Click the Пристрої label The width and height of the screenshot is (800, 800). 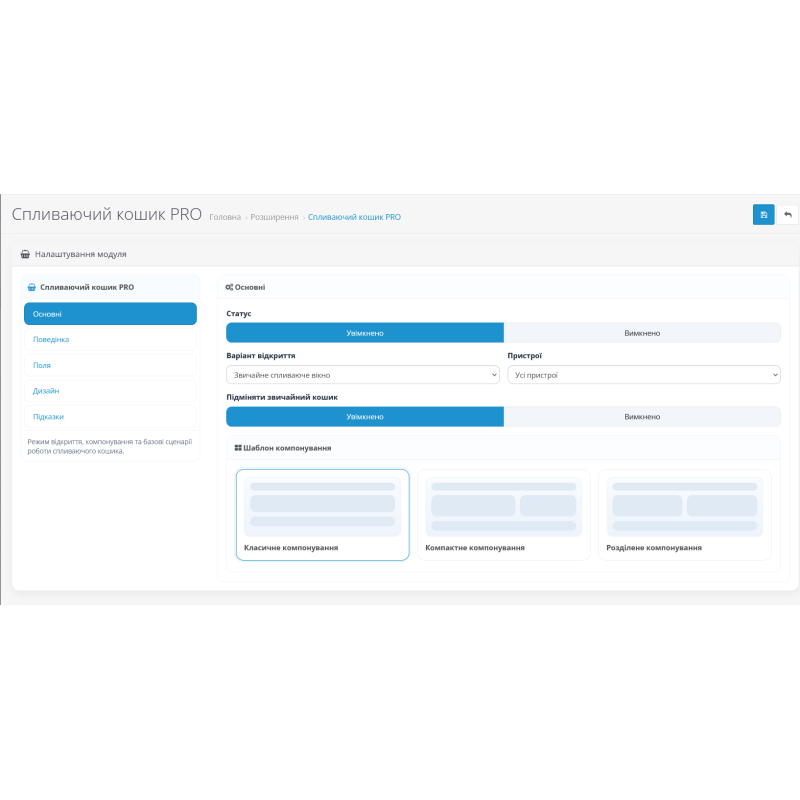click(x=524, y=356)
